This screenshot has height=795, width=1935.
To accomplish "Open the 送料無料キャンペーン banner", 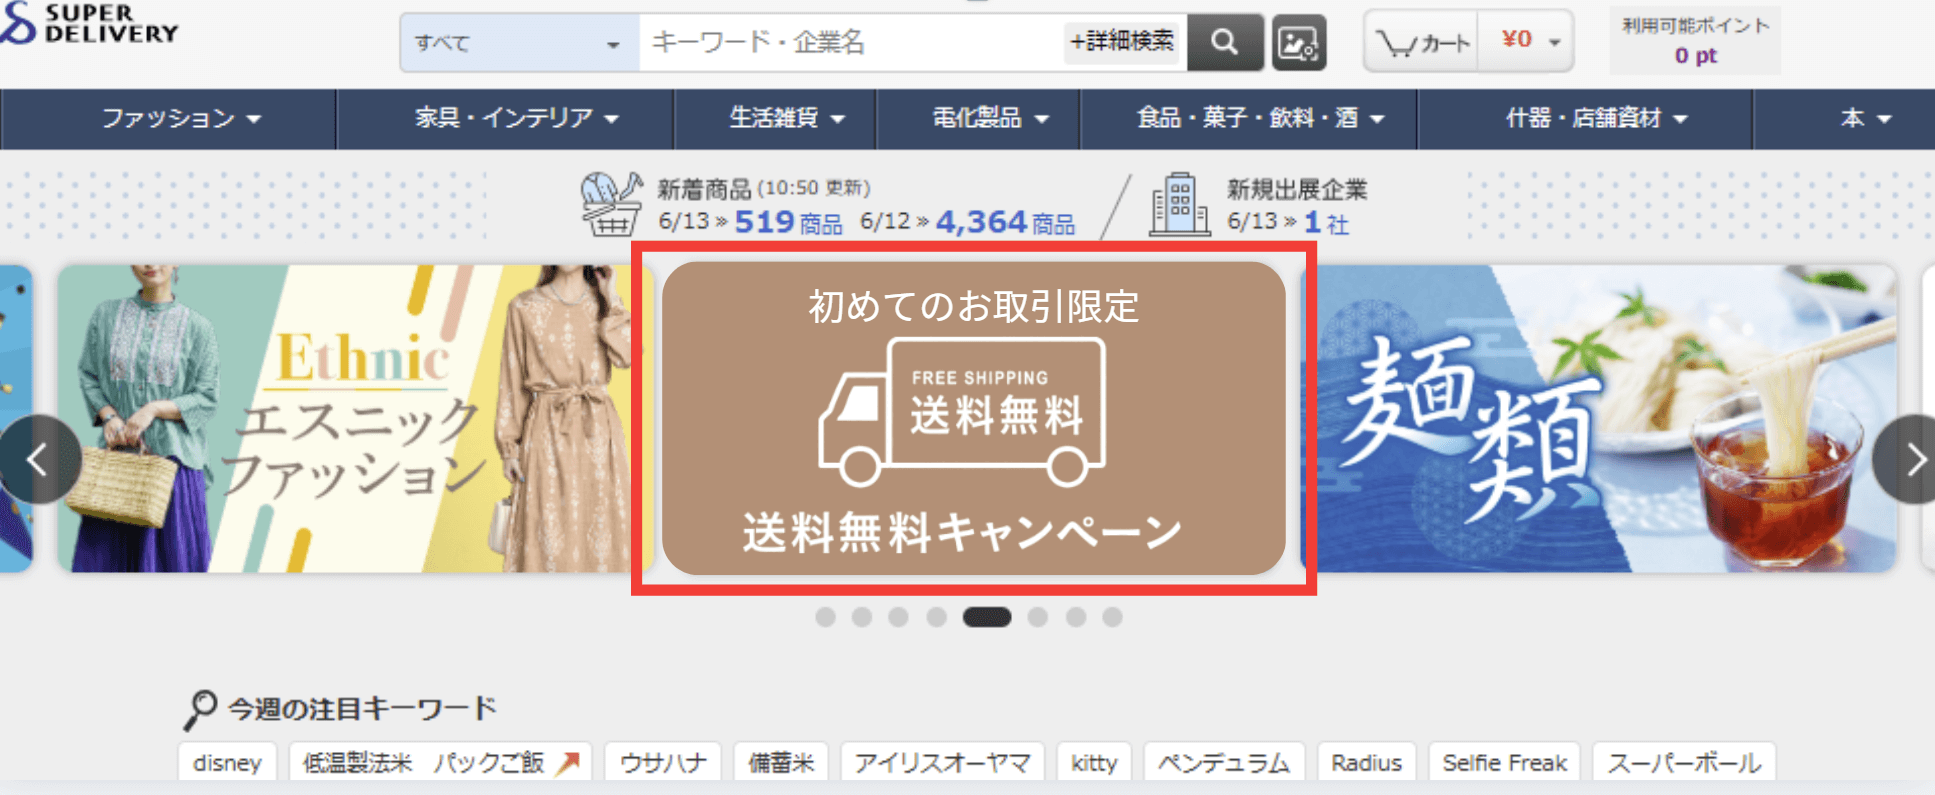I will [973, 419].
